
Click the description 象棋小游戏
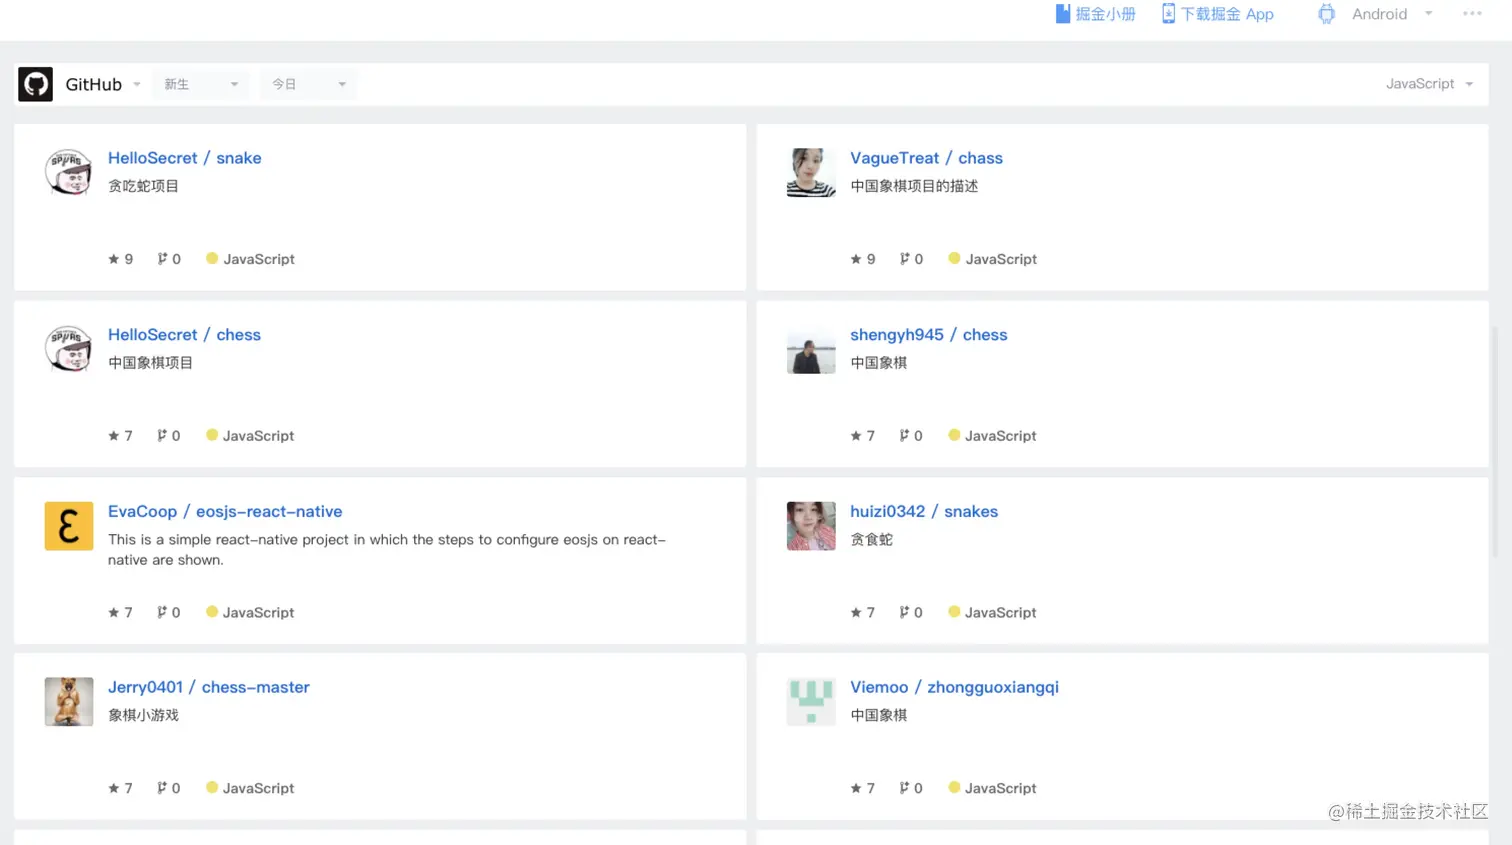(143, 715)
